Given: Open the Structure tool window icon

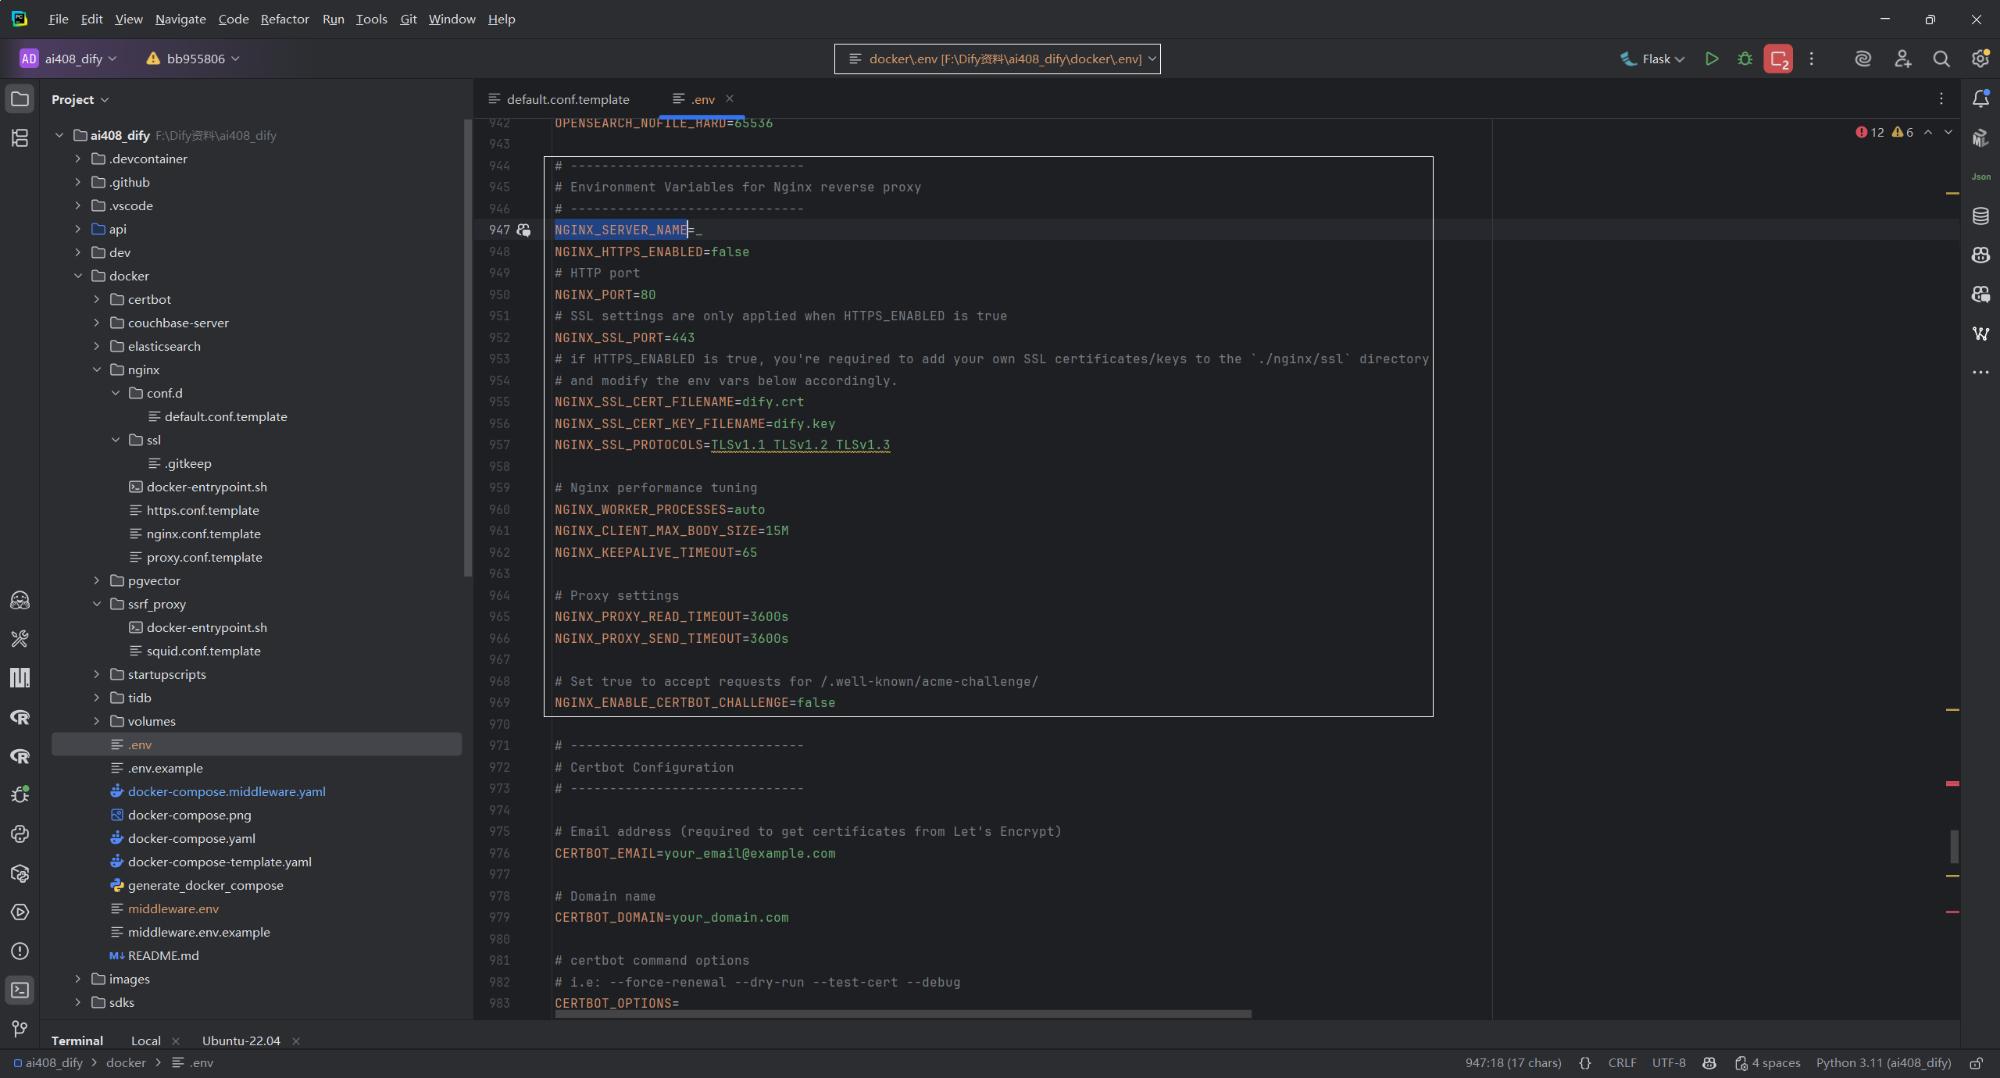Looking at the screenshot, I should coord(19,138).
